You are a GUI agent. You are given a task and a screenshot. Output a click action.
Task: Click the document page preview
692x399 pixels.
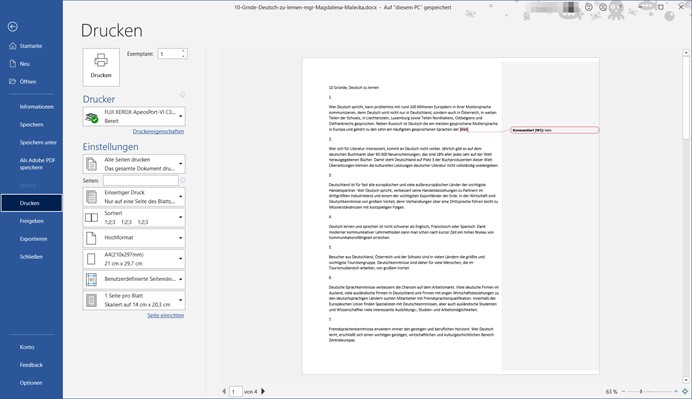click(451, 216)
